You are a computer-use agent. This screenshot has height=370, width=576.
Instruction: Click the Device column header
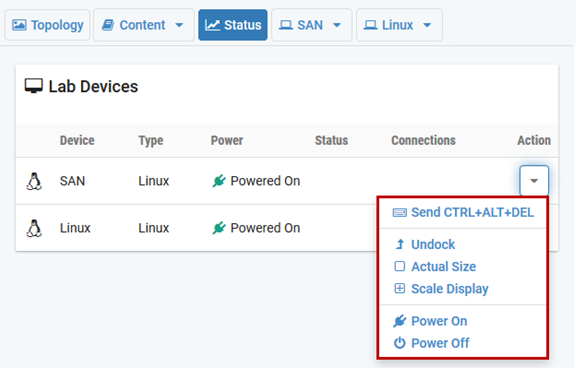[x=77, y=140]
